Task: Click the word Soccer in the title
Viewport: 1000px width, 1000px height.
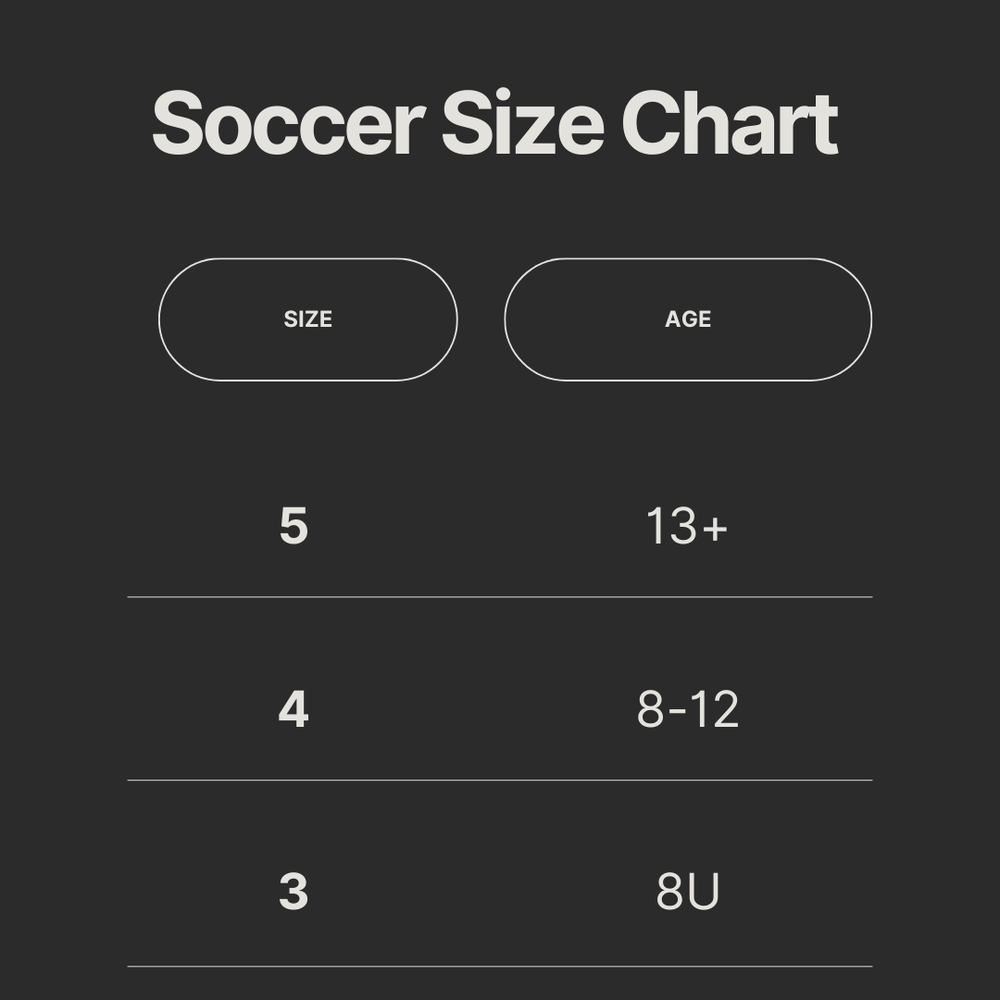Action: [288, 124]
